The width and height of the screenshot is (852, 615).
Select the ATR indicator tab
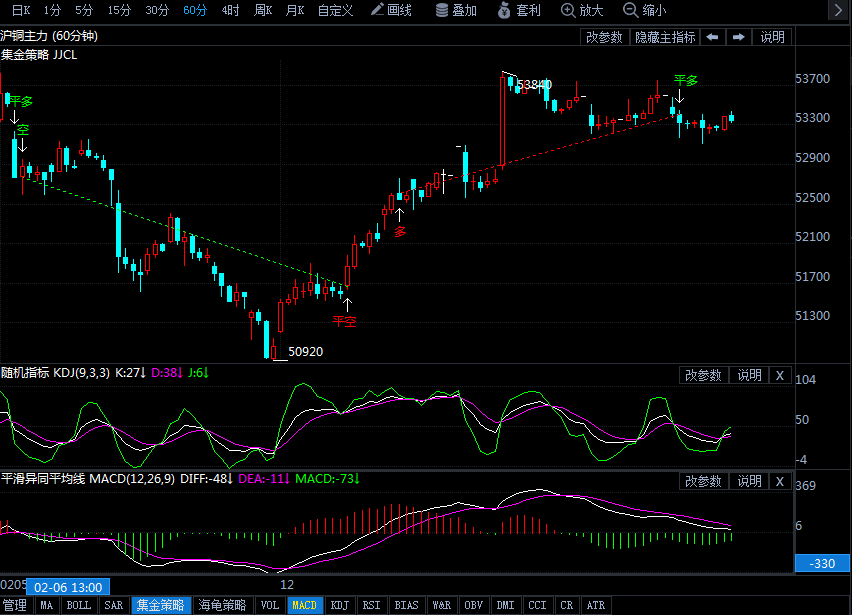pyautogui.click(x=596, y=605)
